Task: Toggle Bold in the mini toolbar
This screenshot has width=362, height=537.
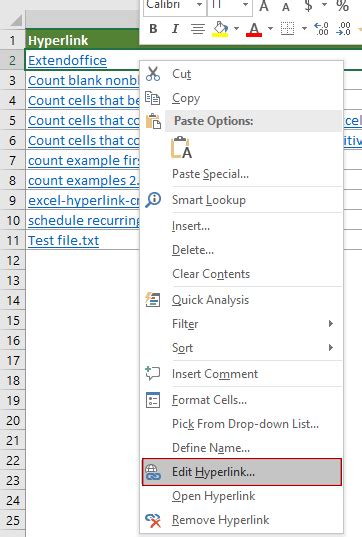Action: (153, 29)
